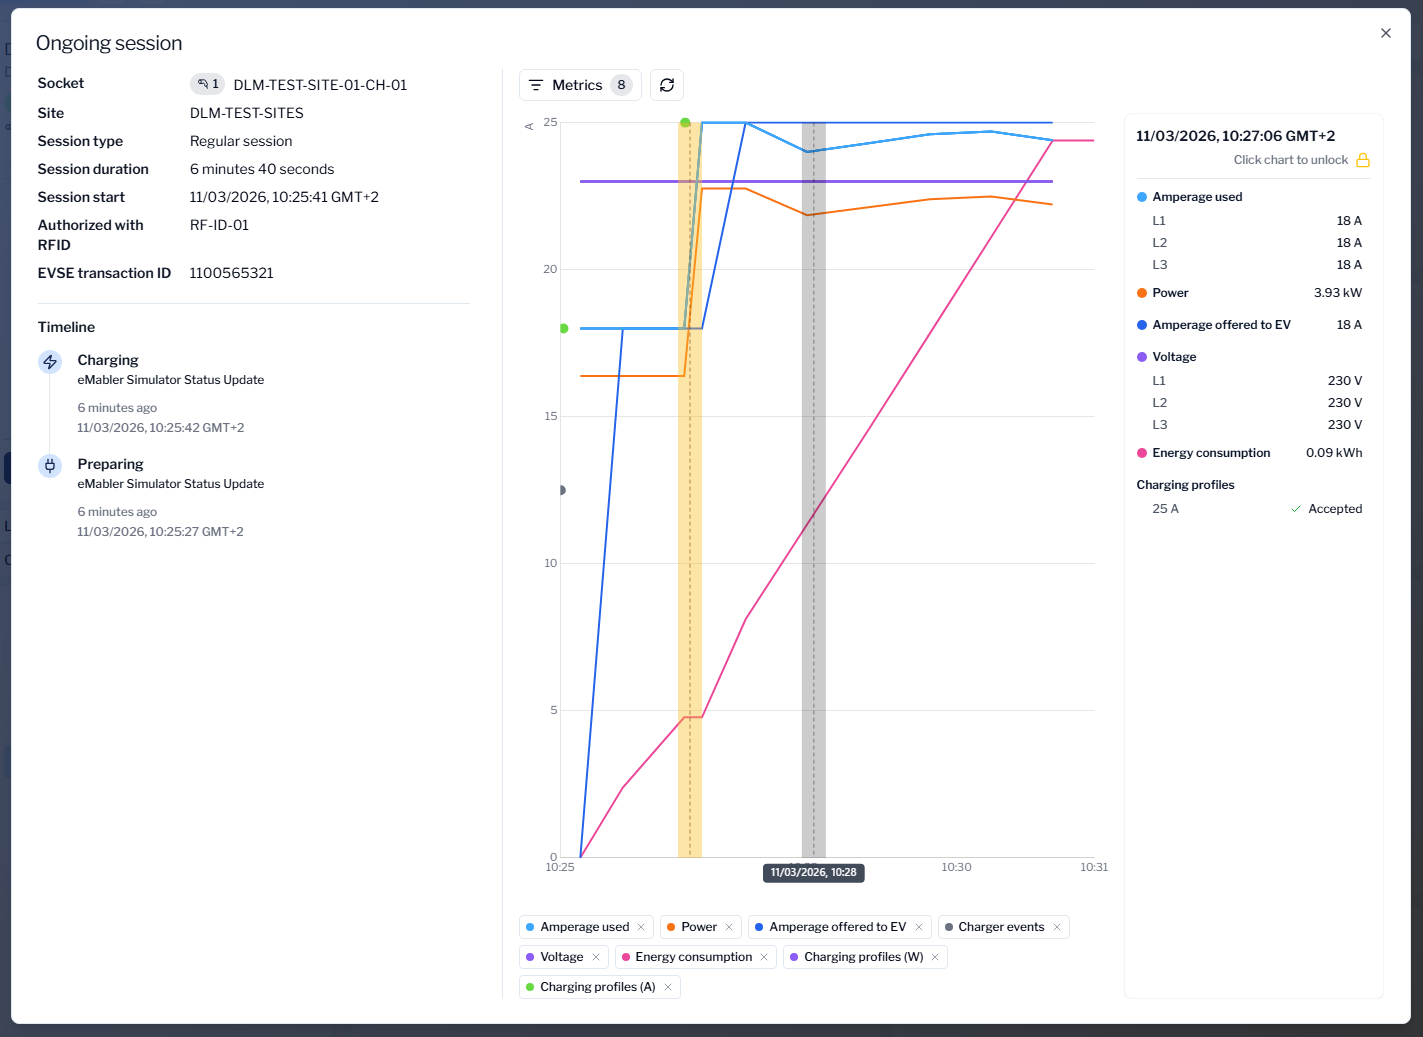Click the Metrics count badge 8
Image resolution: width=1423 pixels, height=1037 pixels.
coord(621,85)
